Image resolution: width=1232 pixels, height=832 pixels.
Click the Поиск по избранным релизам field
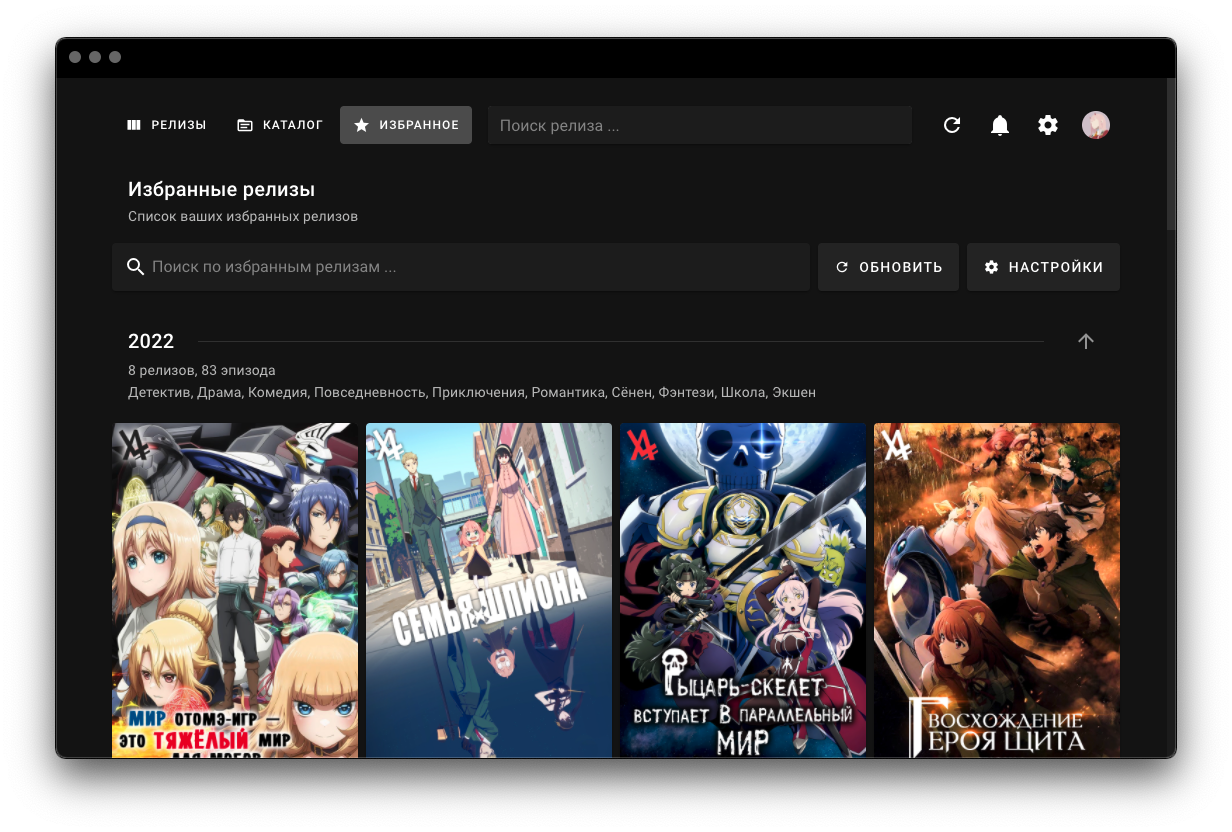pyautogui.click(x=461, y=267)
